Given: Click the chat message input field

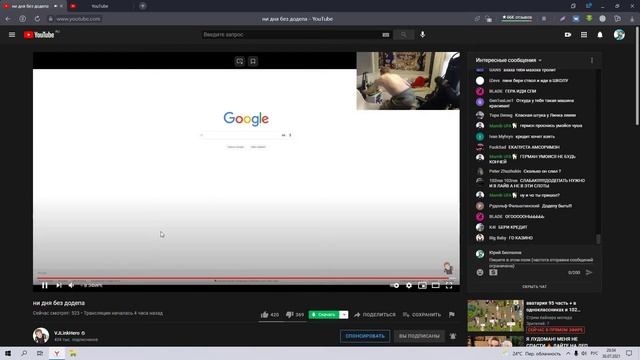Looking at the screenshot, I should point(541,262).
